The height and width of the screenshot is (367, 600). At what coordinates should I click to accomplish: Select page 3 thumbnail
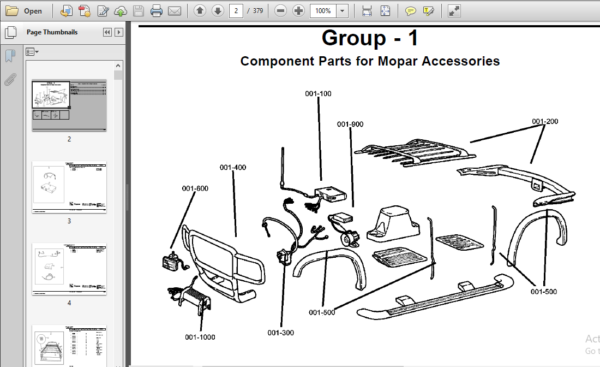coord(69,188)
